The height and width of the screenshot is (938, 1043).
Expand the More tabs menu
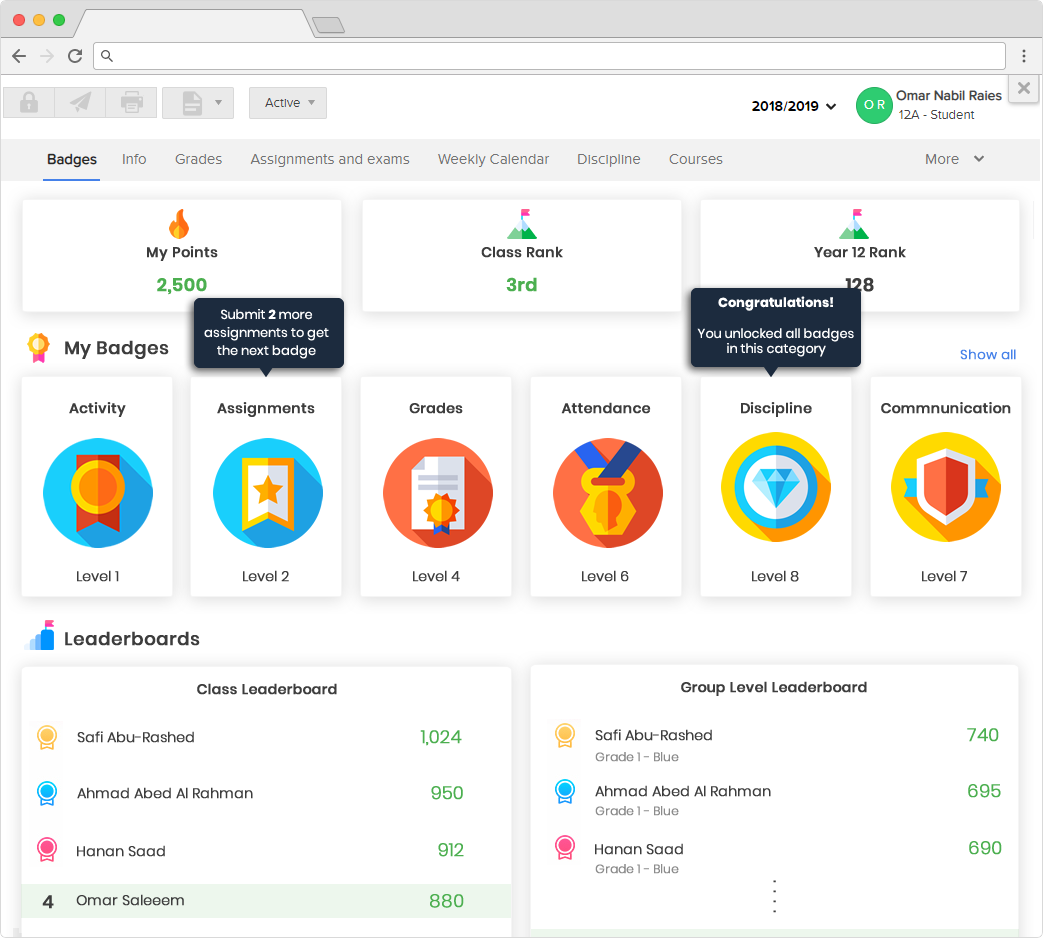[x=954, y=159]
